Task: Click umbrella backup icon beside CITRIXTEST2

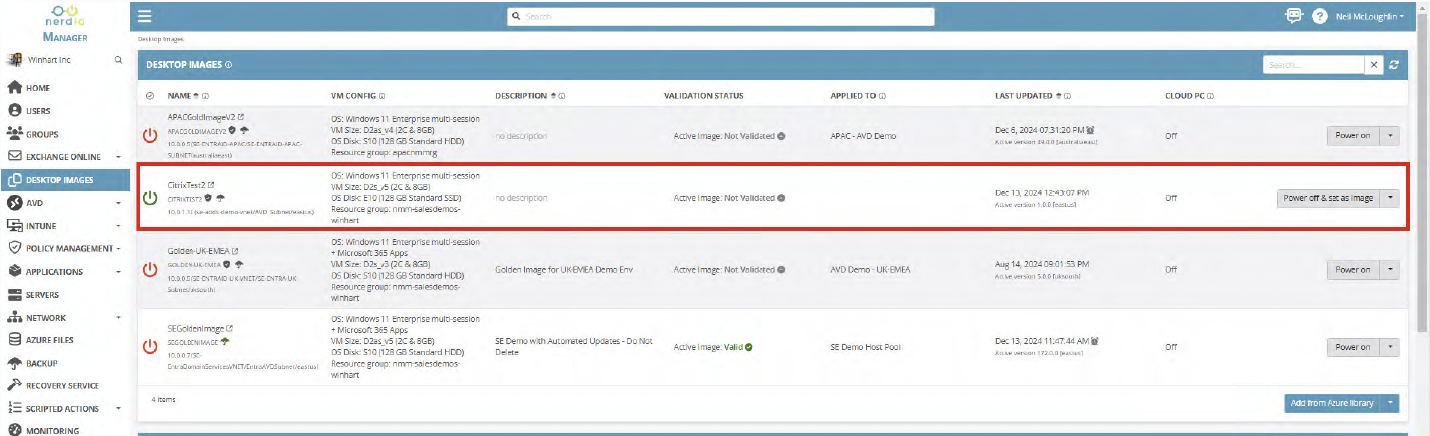Action: click(x=220, y=198)
